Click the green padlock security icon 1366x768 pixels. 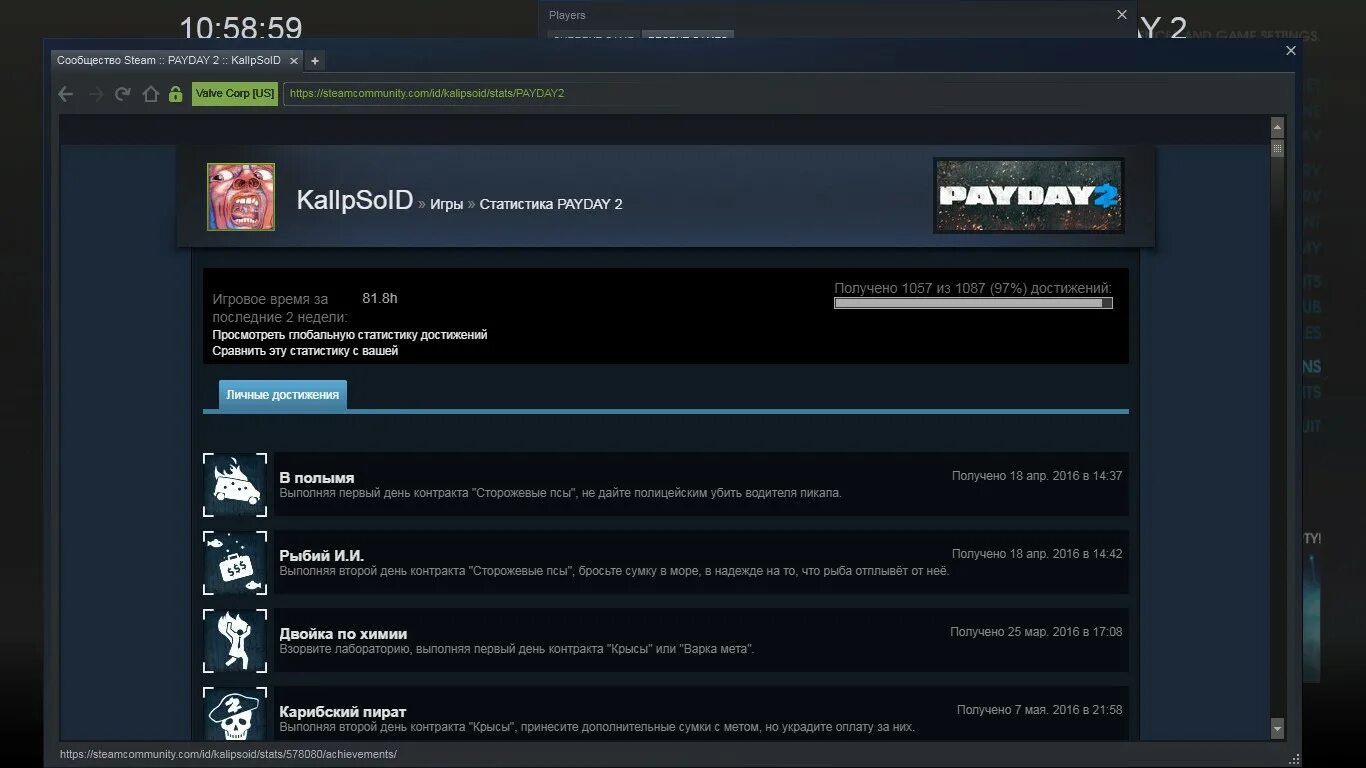coord(175,94)
